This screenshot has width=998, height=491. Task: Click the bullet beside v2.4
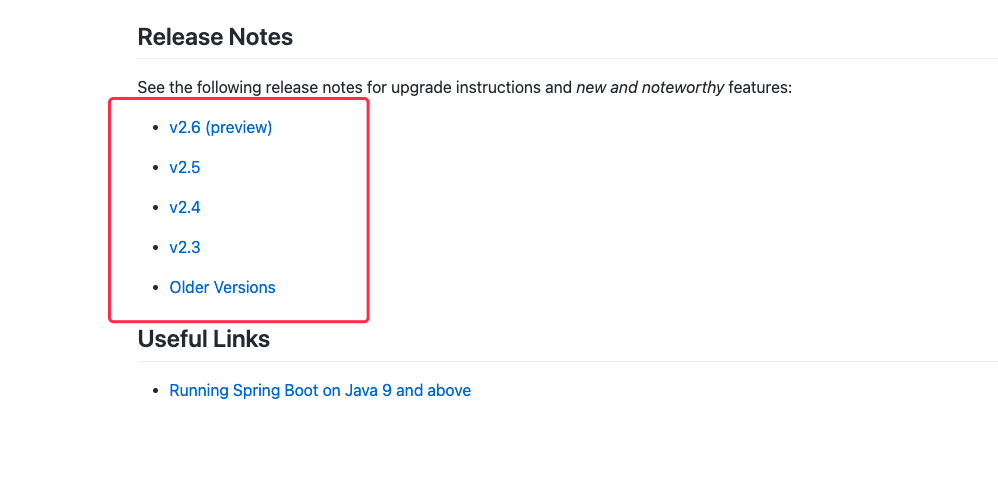click(x=155, y=208)
